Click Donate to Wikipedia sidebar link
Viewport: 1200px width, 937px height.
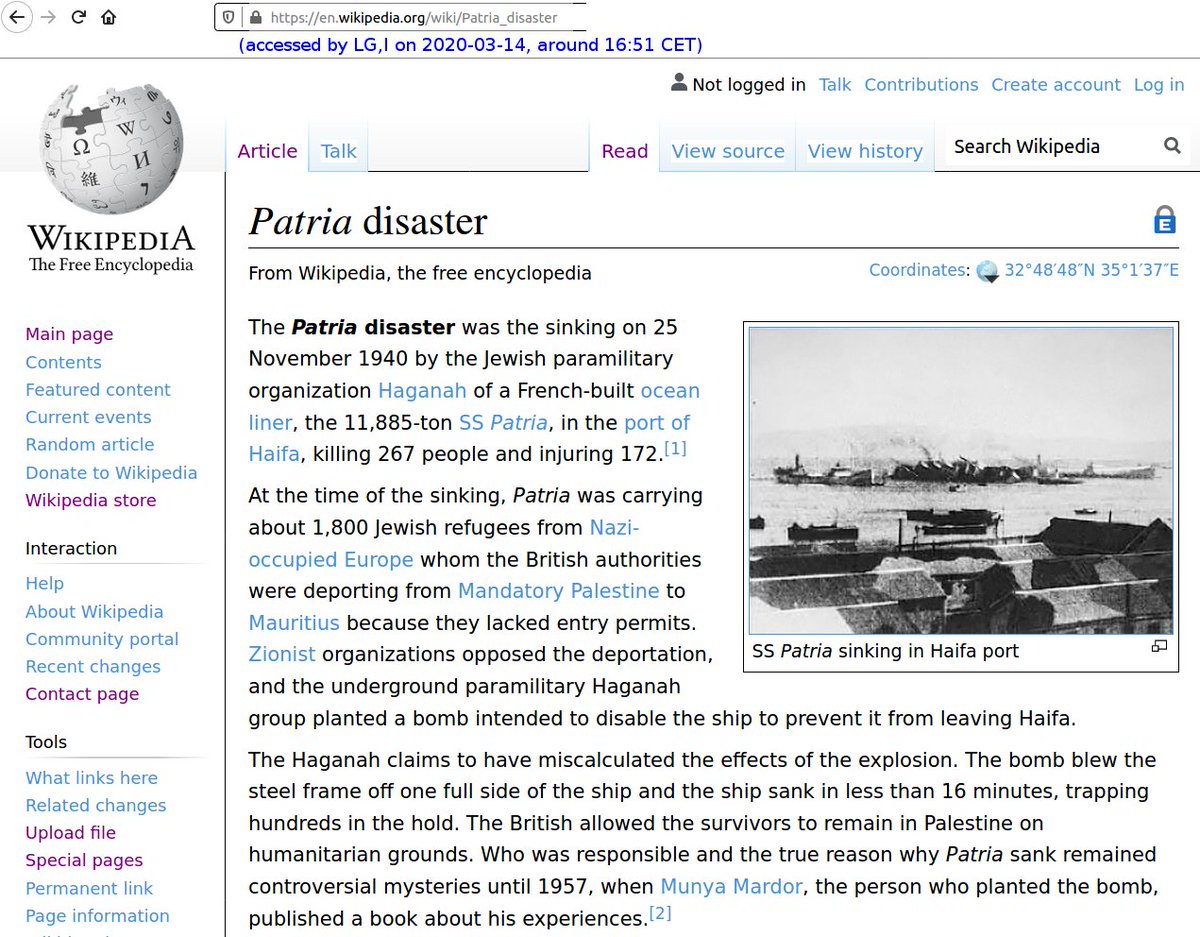click(111, 473)
